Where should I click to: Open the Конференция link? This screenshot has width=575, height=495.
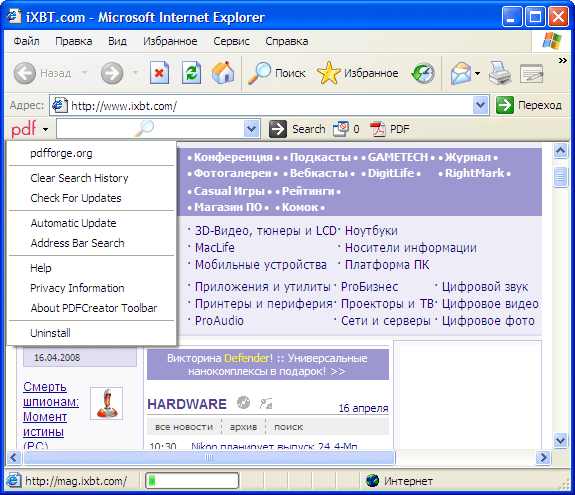[x=233, y=157]
